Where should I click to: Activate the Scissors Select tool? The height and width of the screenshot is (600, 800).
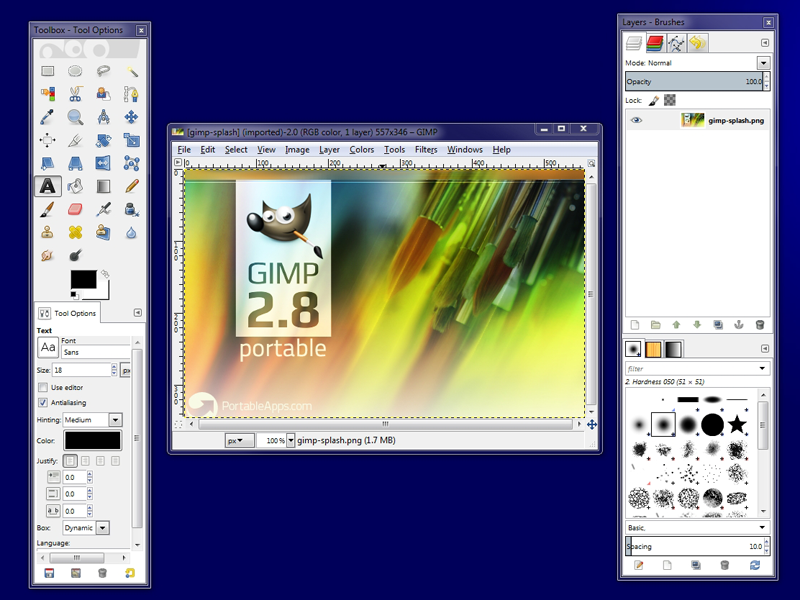point(74,93)
